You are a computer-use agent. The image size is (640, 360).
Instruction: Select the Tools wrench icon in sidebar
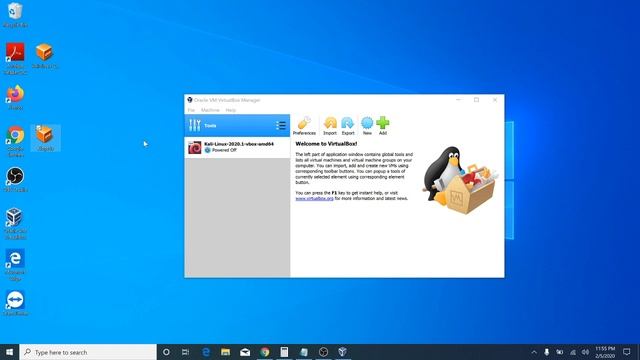click(x=195, y=125)
